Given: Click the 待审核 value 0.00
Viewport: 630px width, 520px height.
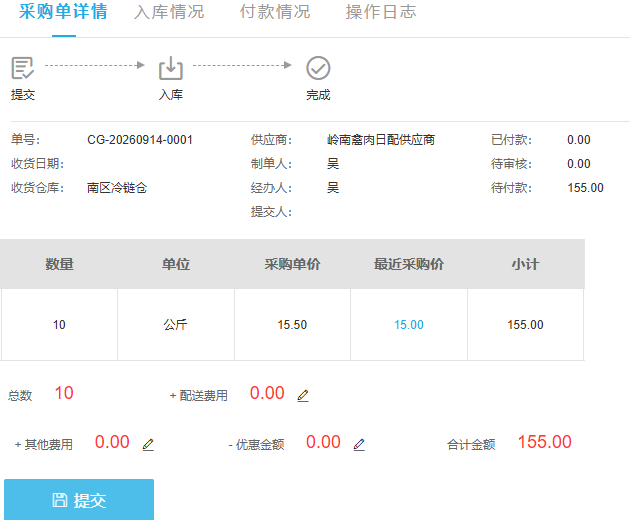Looking at the screenshot, I should tap(579, 164).
